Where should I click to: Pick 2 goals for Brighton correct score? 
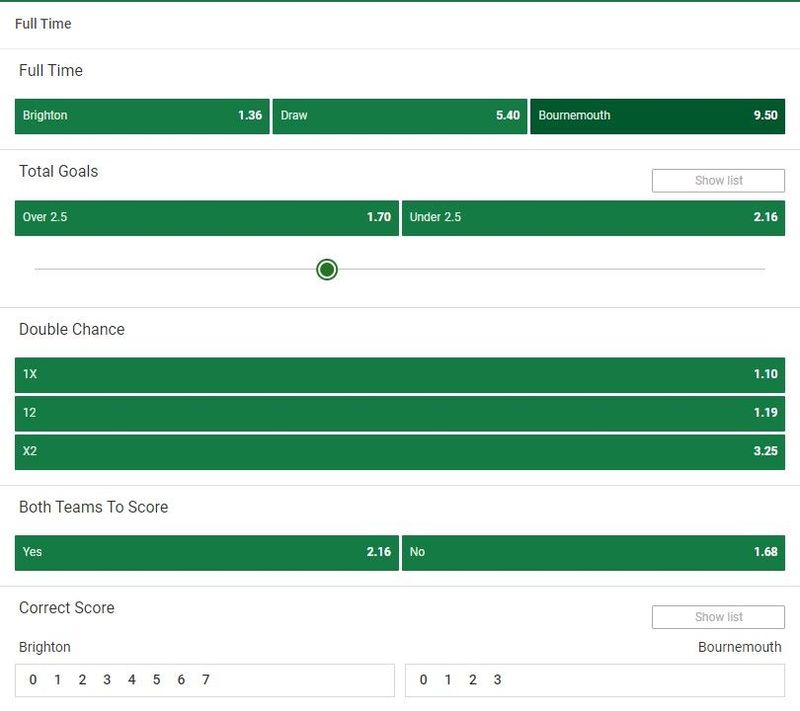82,680
